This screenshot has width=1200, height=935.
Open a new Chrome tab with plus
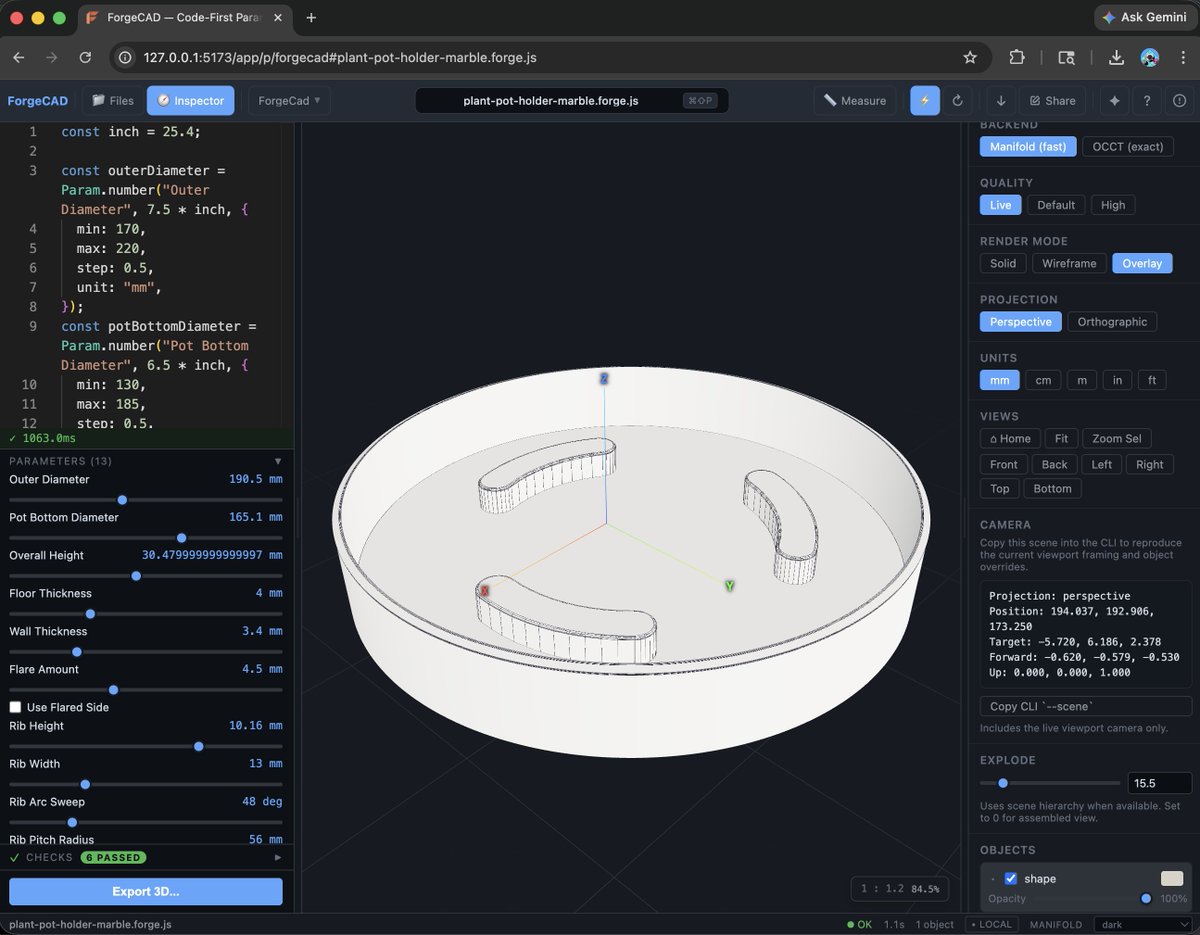pyautogui.click(x=311, y=18)
